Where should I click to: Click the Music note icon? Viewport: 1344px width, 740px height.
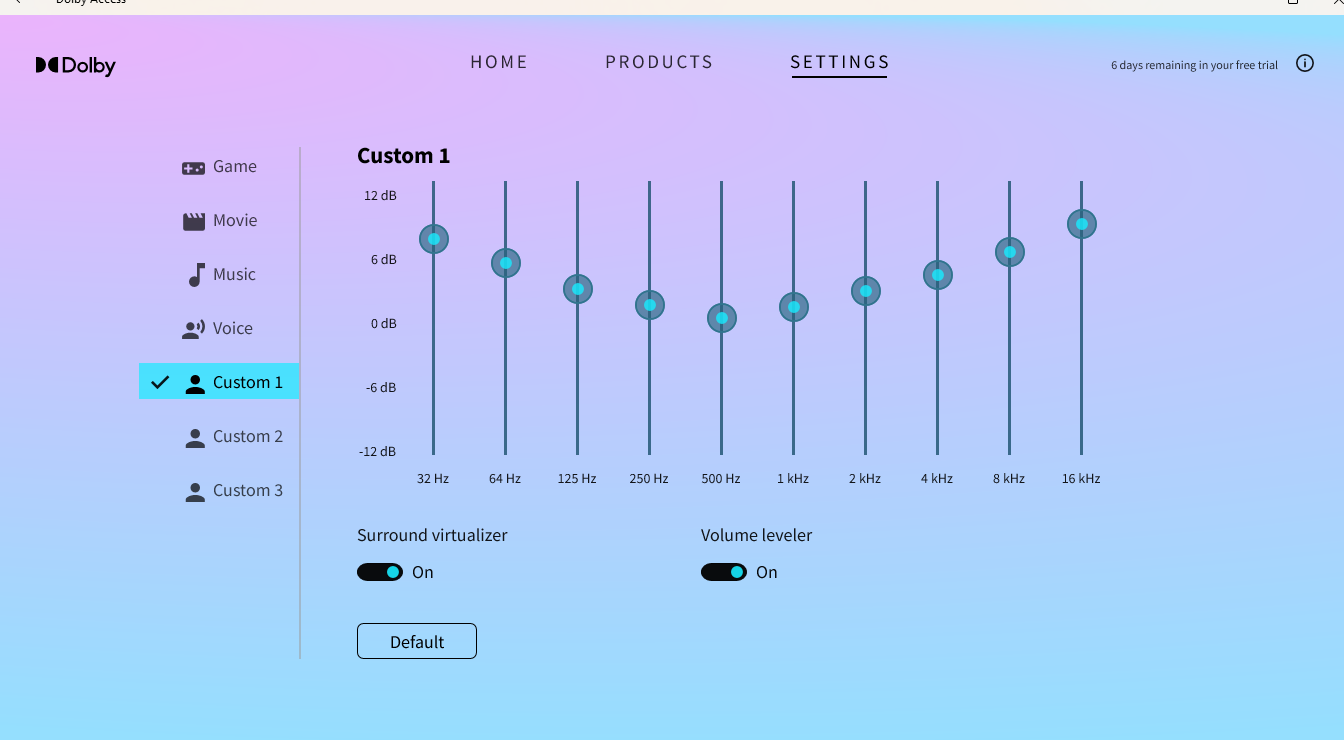coord(196,275)
